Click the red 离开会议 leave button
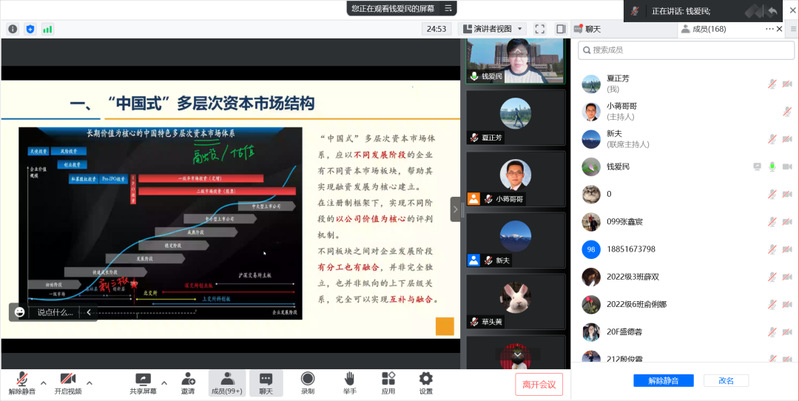This screenshot has height=401, width=799. [x=541, y=384]
